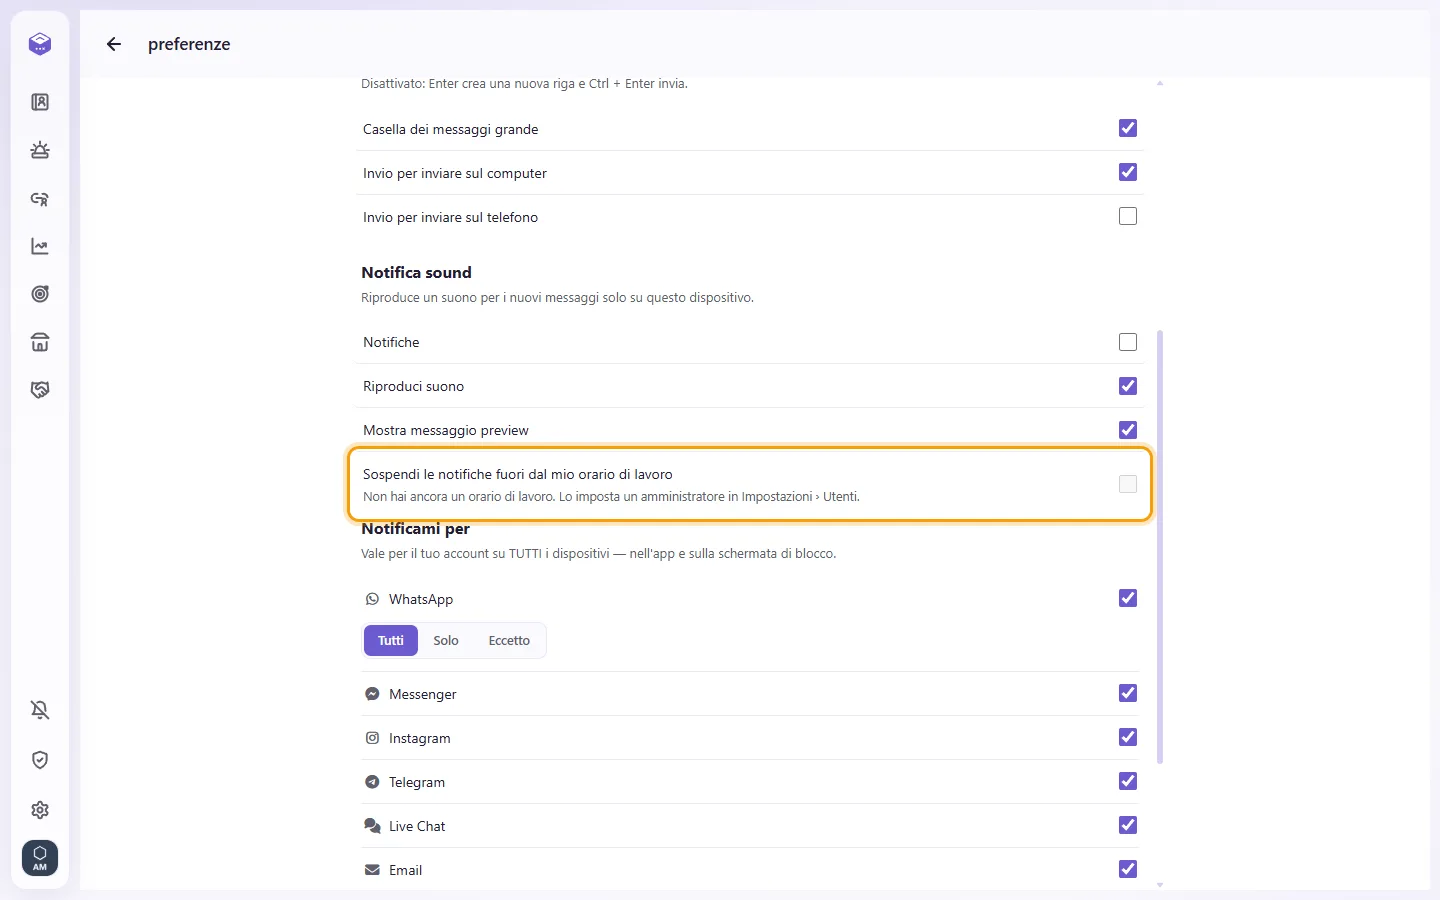Click the scrollbar down arrow
Screen dimensions: 1440x900
click(x=1160, y=885)
